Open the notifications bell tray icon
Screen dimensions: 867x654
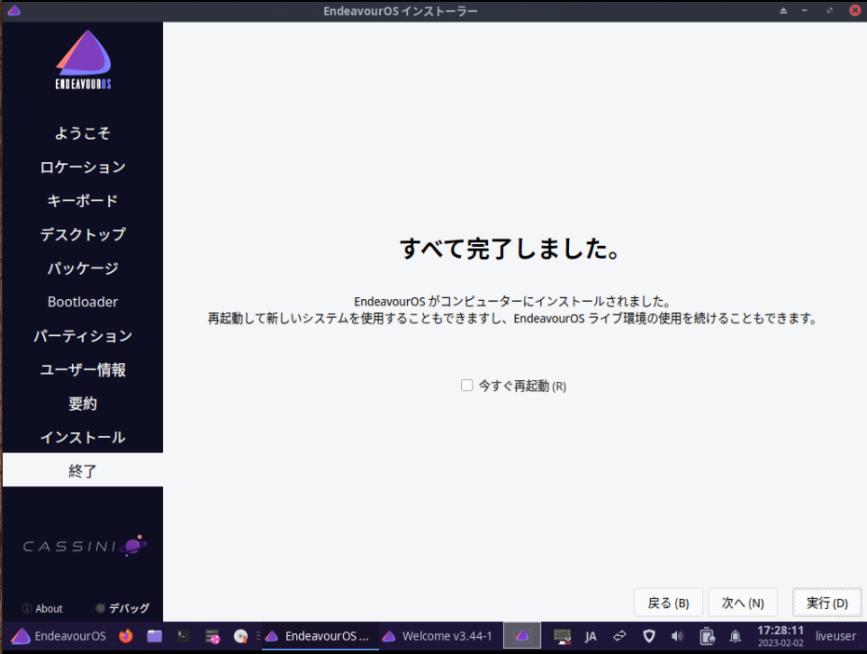coord(735,637)
